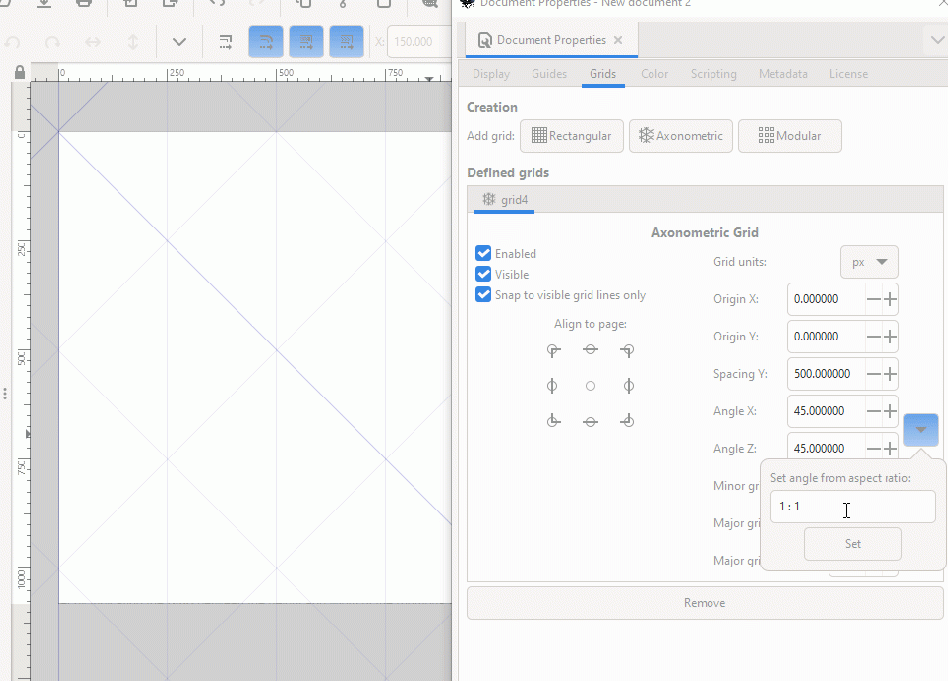Click the first blue snapping icon
948x681 pixels.
coord(265,42)
